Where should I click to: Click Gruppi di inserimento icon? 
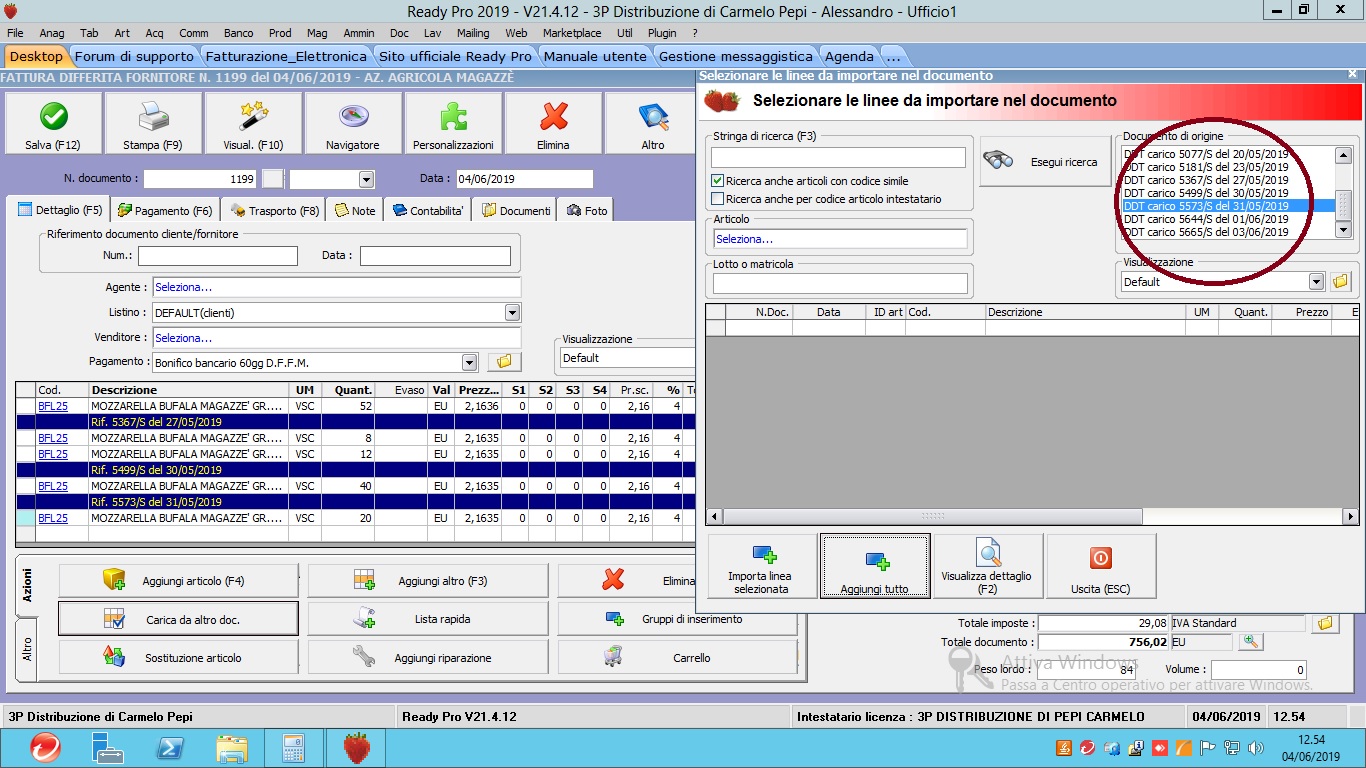(614, 619)
